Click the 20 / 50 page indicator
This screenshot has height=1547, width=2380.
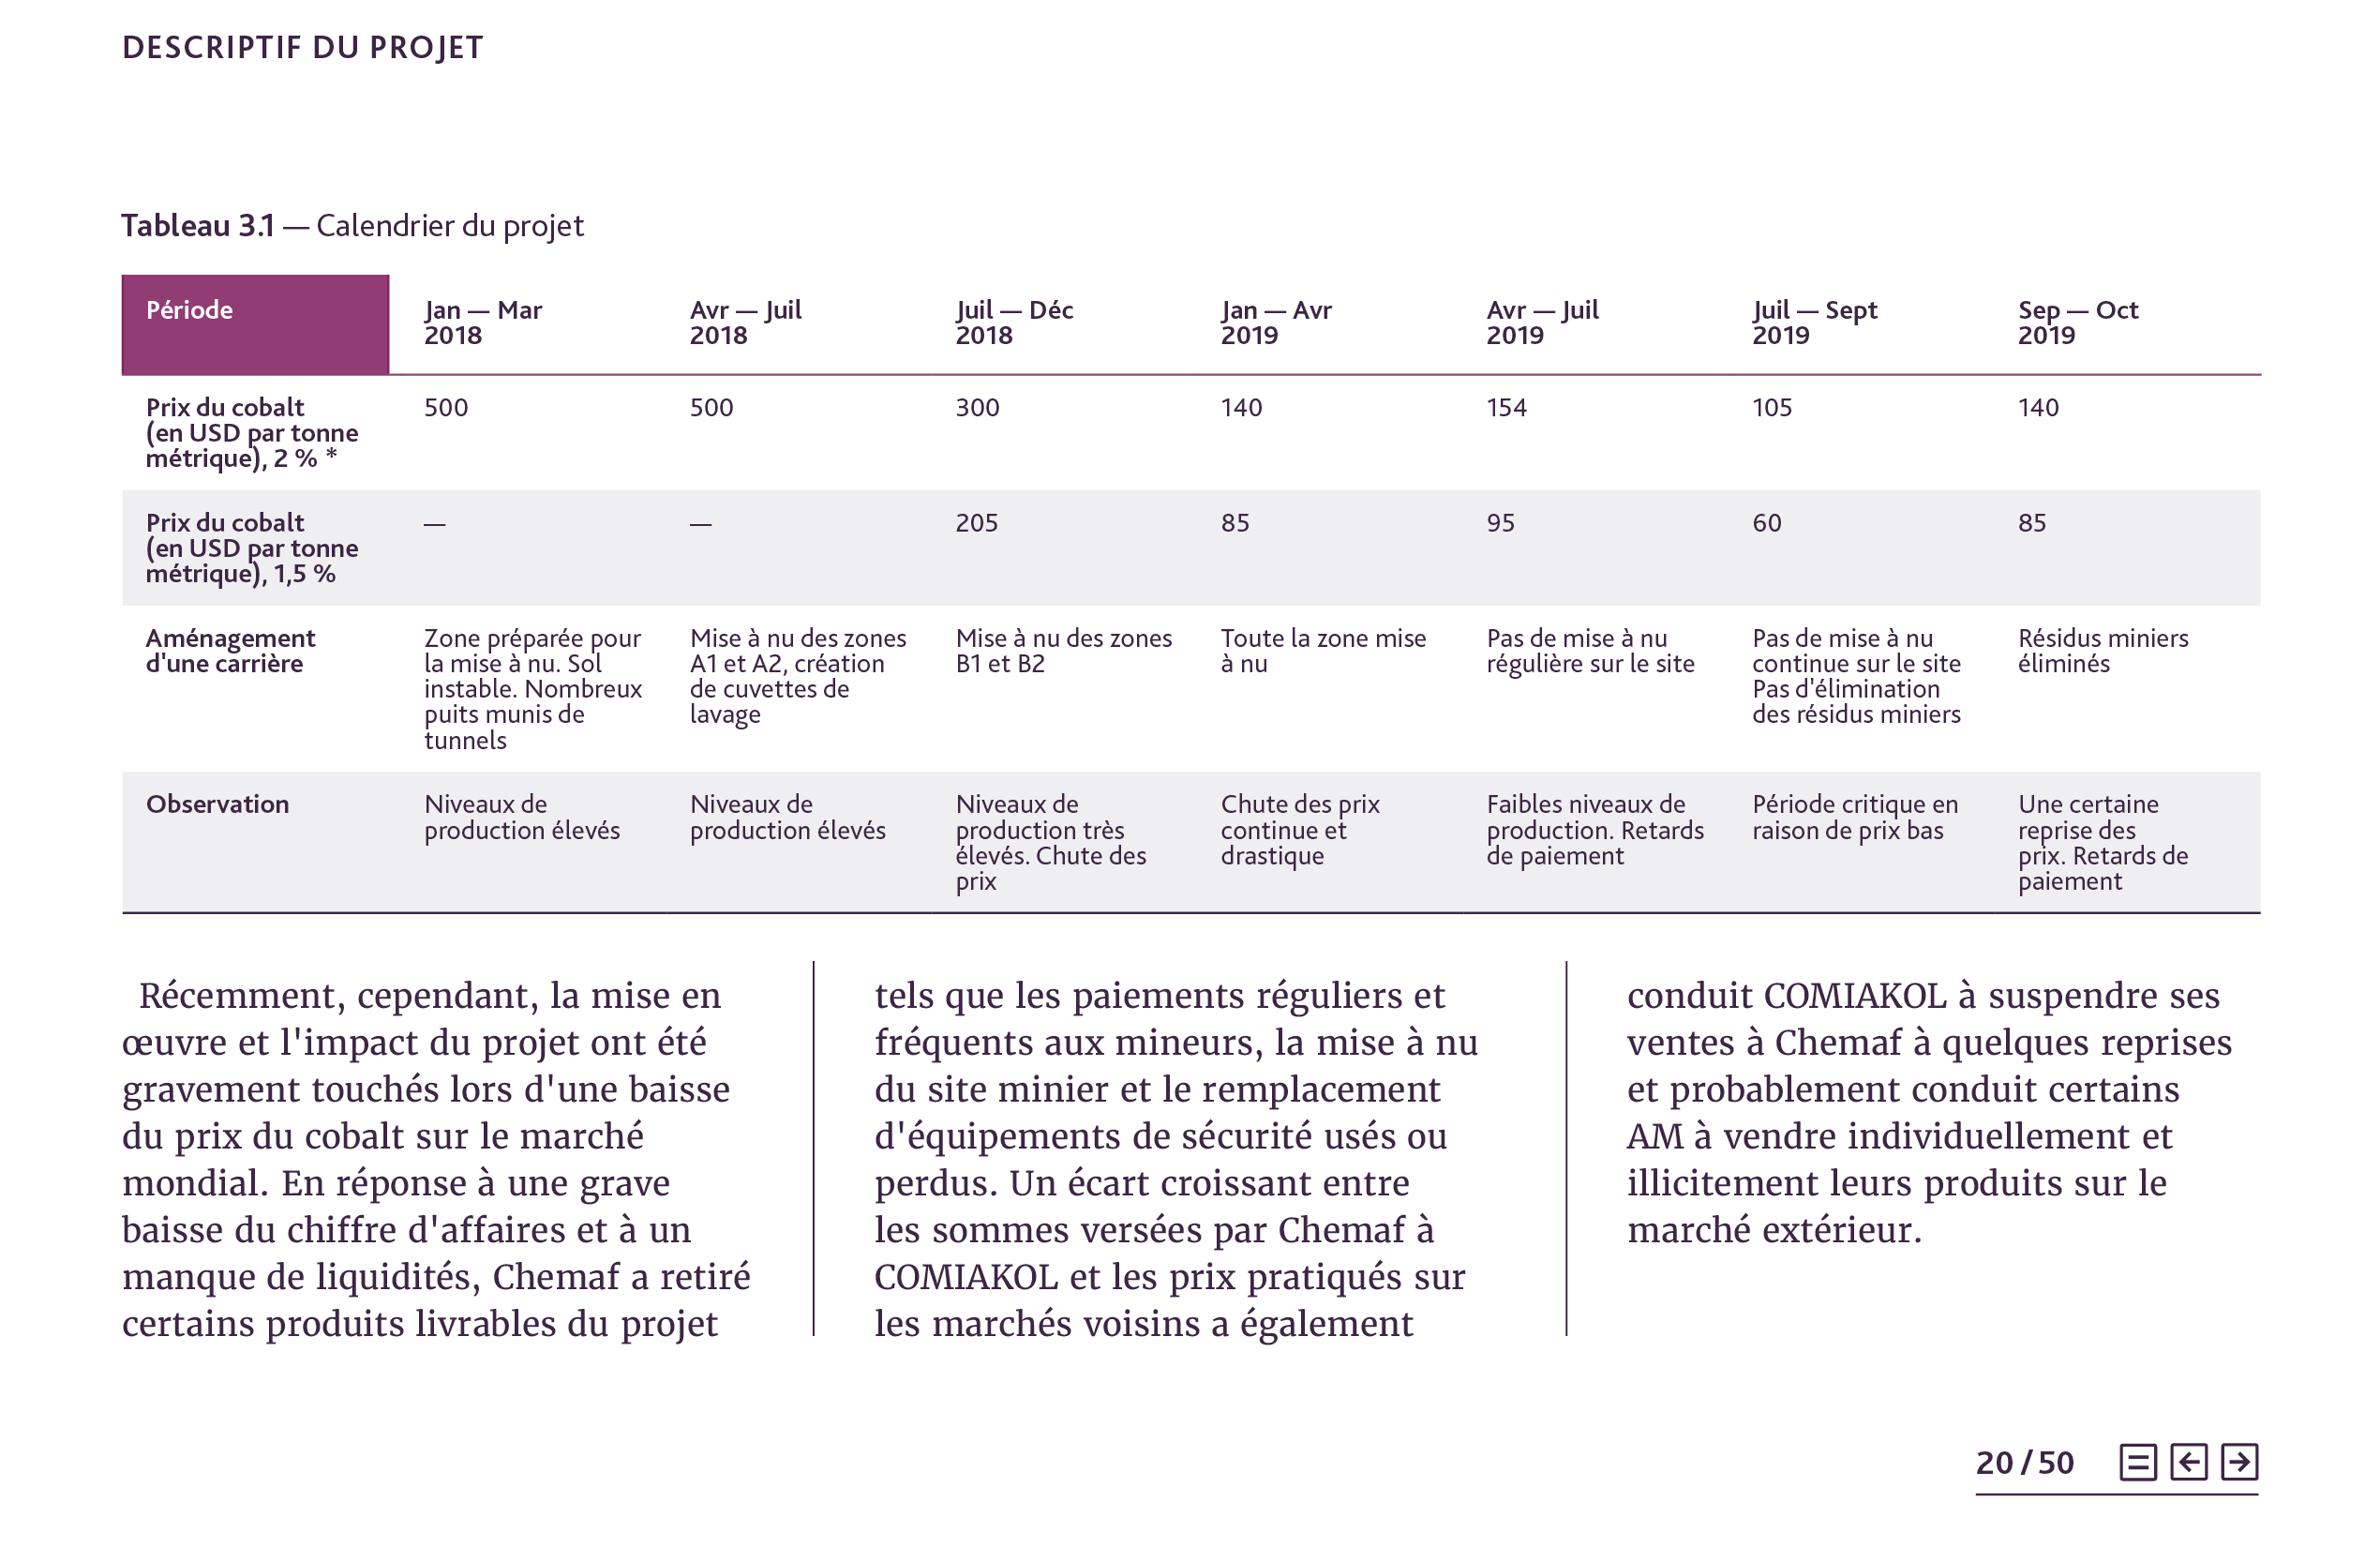2024,1463
